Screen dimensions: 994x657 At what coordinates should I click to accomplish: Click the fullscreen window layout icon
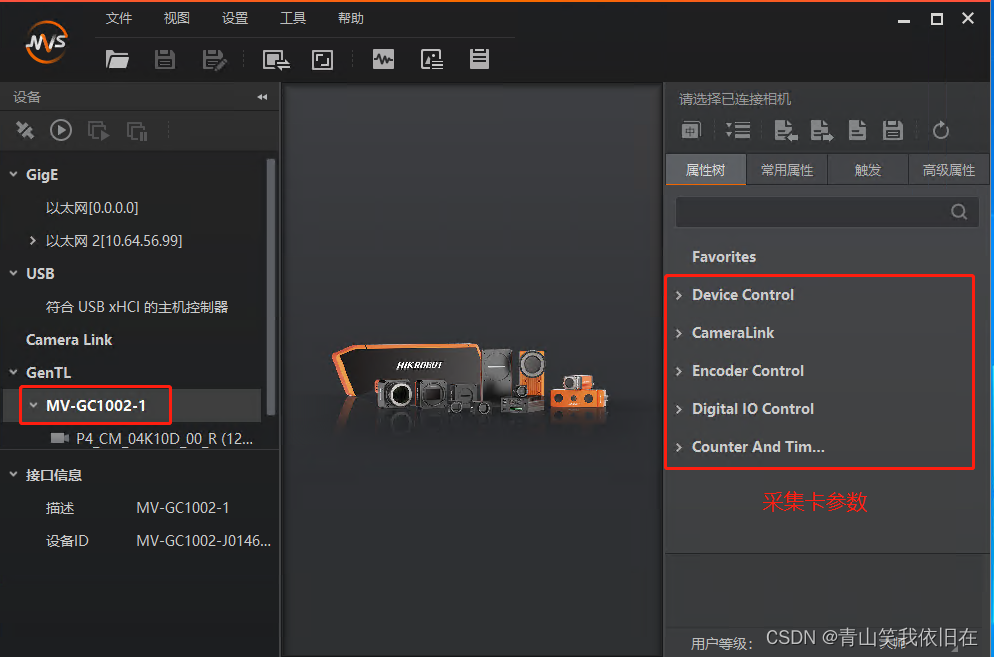tap(322, 60)
